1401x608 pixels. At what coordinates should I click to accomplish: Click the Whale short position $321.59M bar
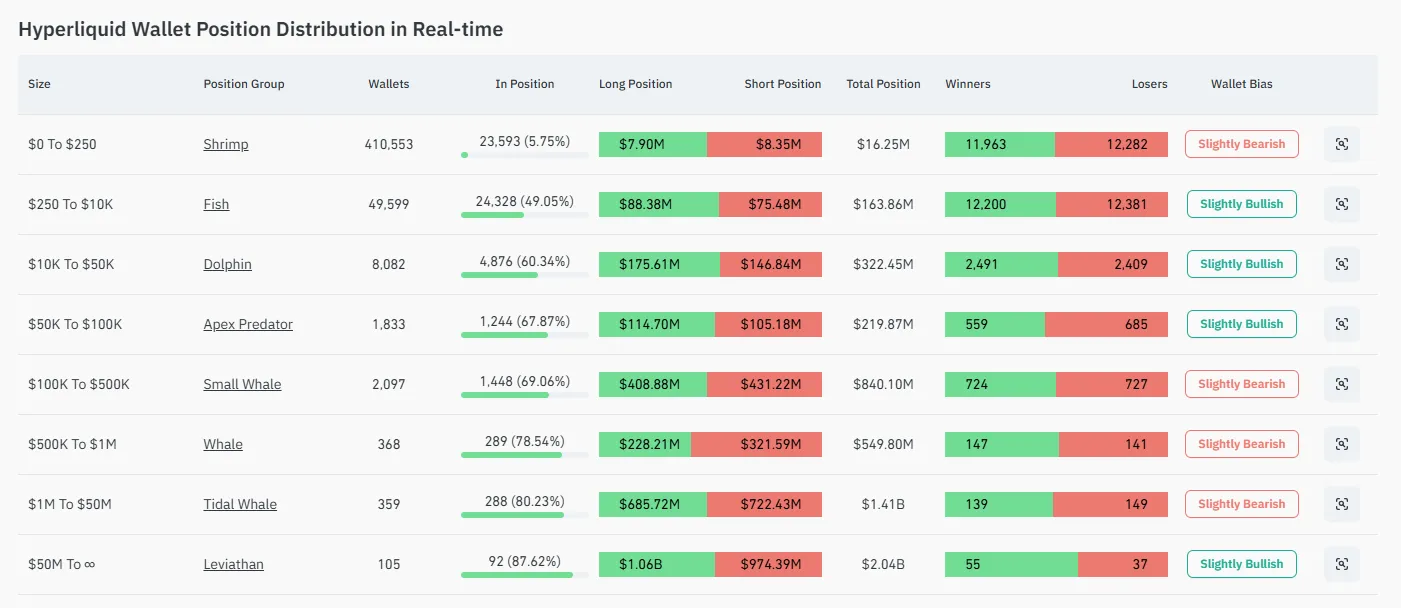click(756, 444)
